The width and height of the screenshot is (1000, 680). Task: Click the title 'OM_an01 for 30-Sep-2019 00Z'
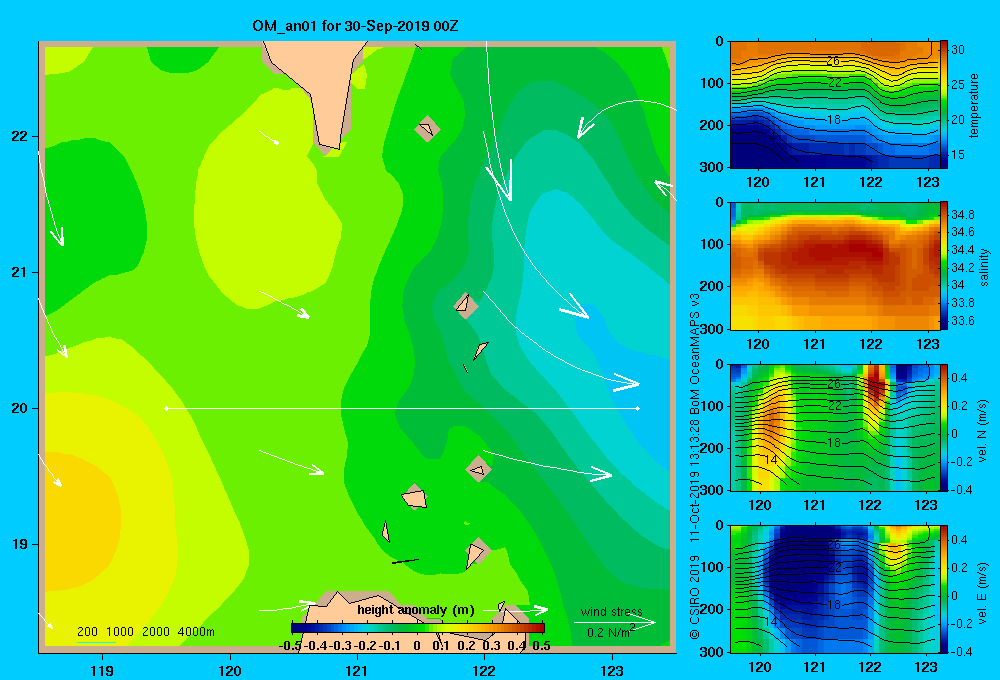[x=355, y=26]
